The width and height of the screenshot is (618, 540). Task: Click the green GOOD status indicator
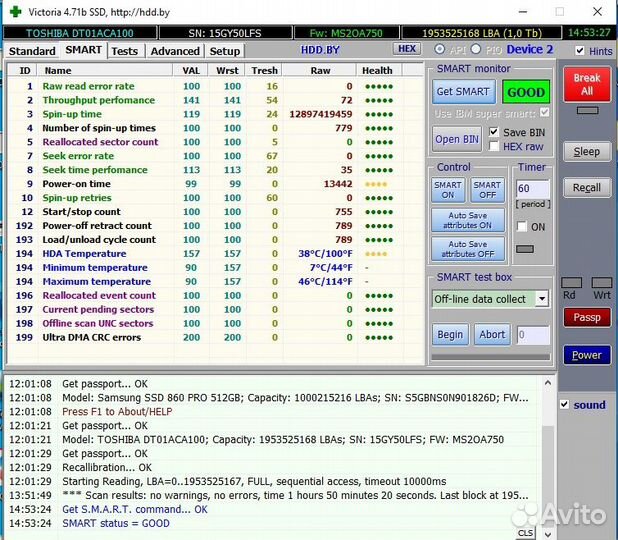pyautogui.click(x=525, y=91)
